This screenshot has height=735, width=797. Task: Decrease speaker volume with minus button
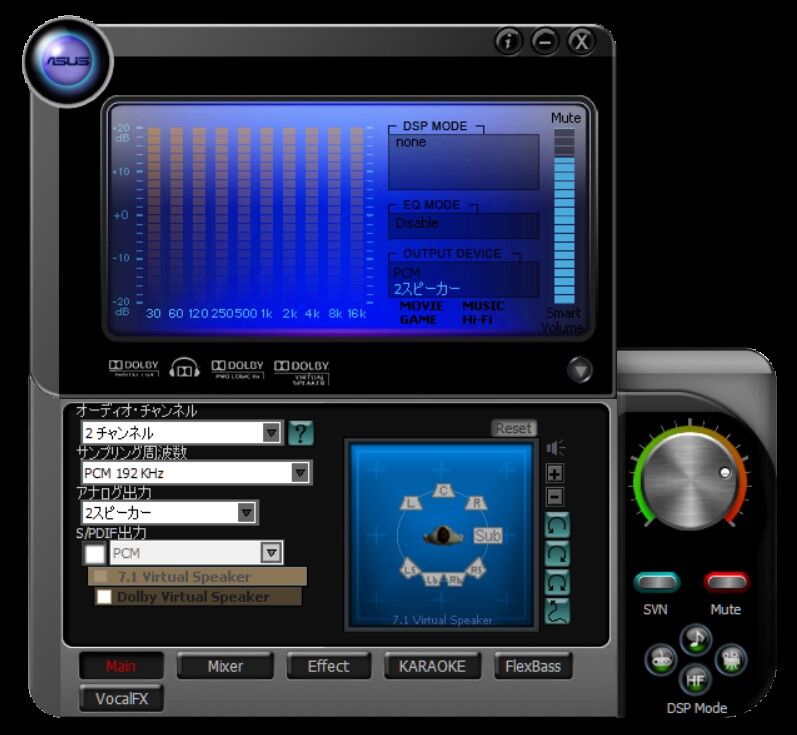click(555, 497)
